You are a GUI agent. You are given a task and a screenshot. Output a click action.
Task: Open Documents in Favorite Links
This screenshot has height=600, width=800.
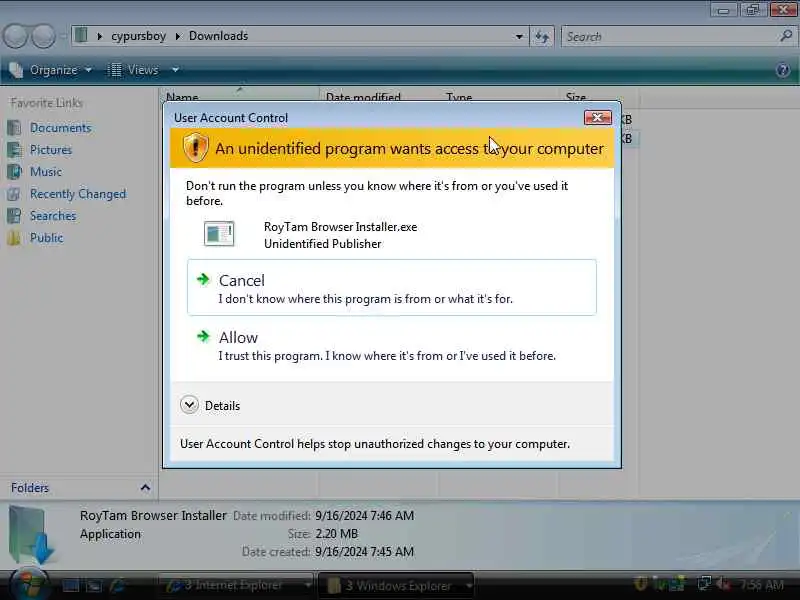(61, 128)
